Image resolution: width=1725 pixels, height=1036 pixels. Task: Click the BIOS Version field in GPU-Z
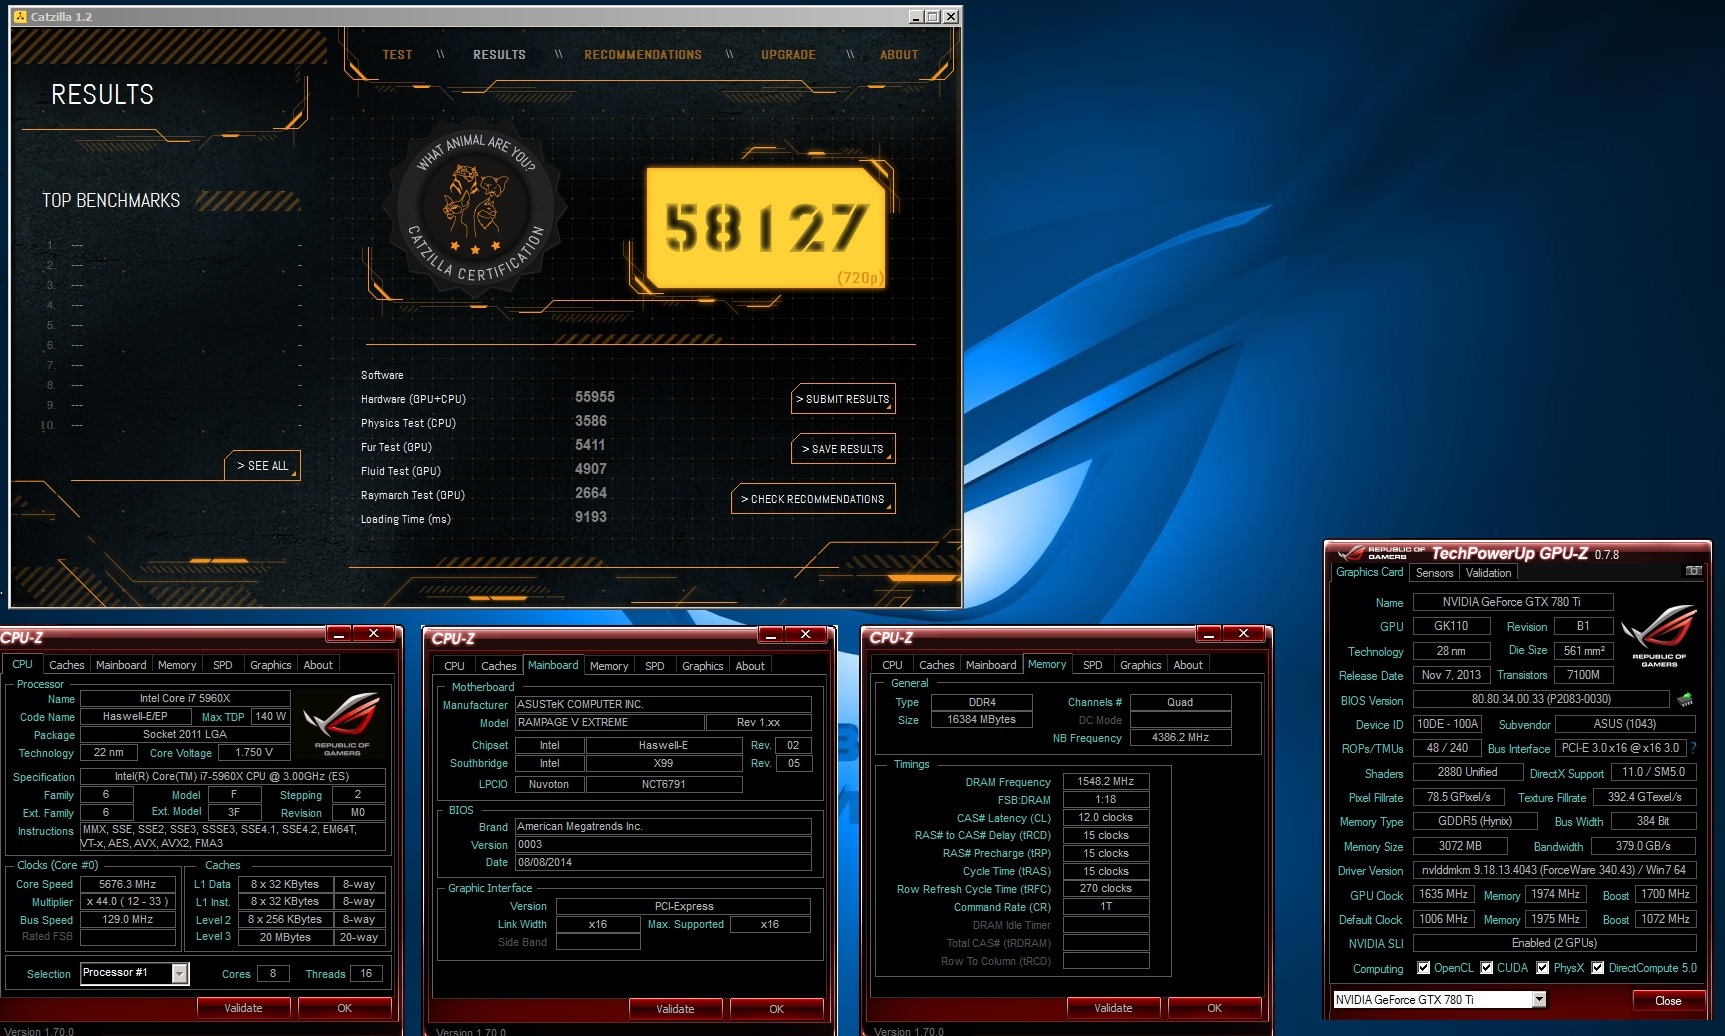(1541, 699)
